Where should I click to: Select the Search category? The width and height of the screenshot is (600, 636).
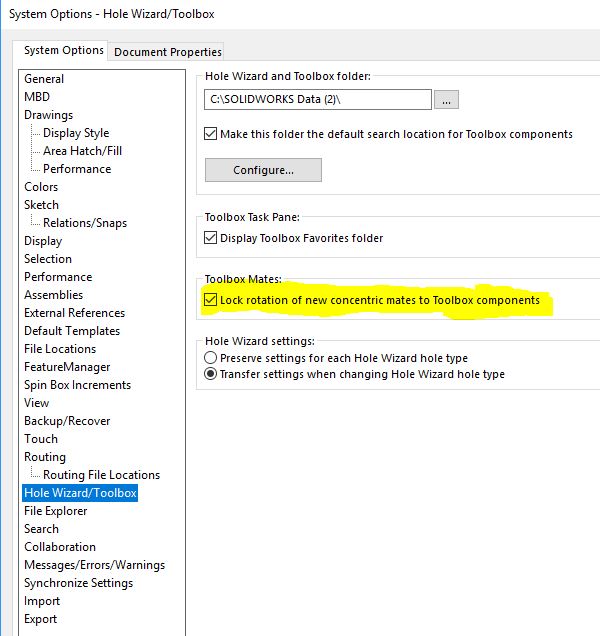[x=41, y=529]
